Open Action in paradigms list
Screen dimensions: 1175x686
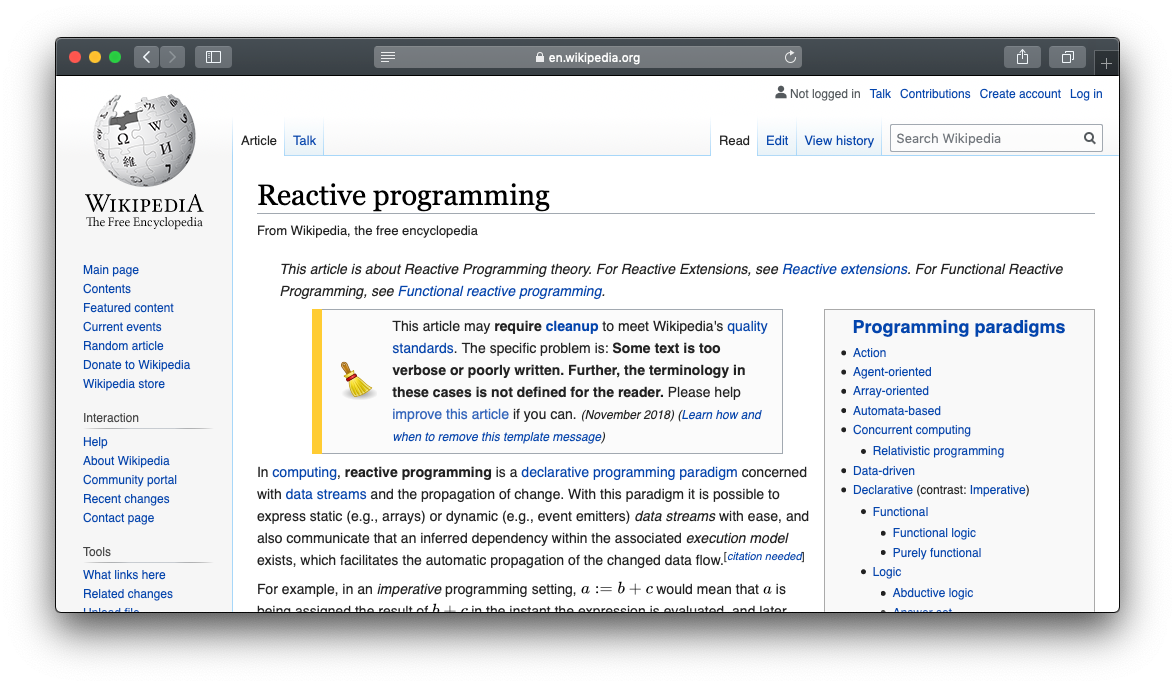[869, 352]
